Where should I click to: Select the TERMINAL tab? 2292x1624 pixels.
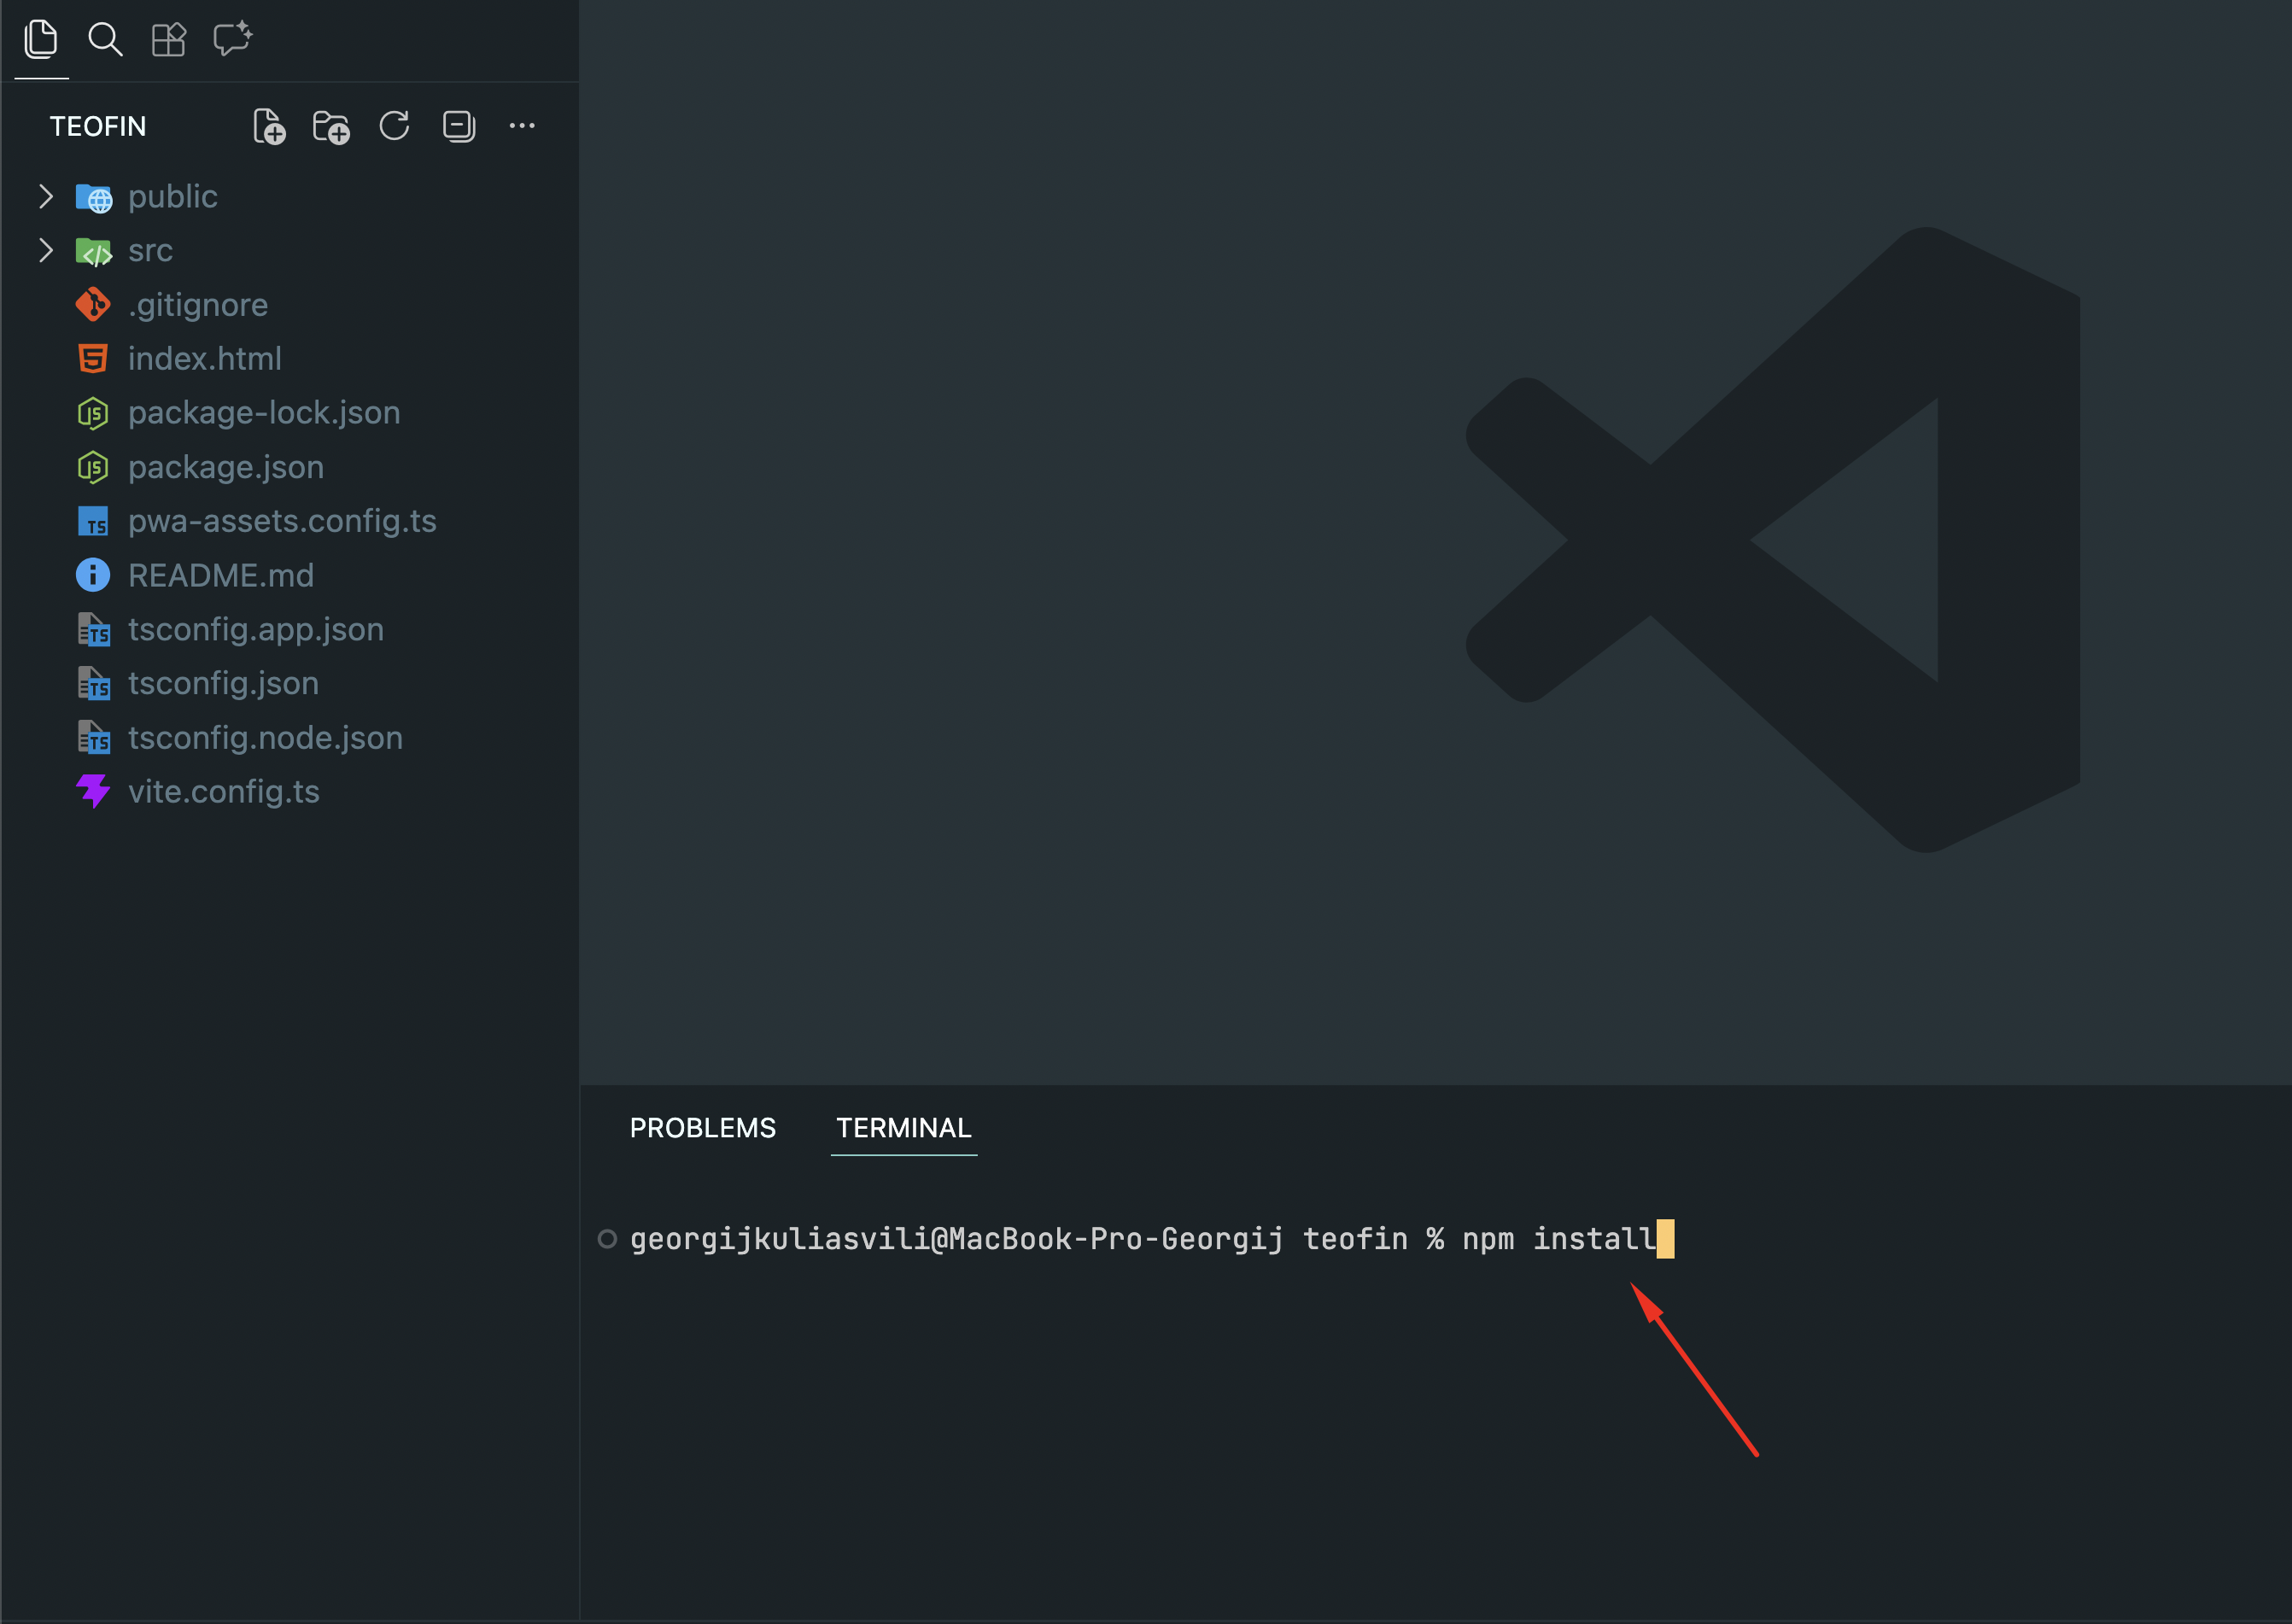pyautogui.click(x=903, y=1128)
